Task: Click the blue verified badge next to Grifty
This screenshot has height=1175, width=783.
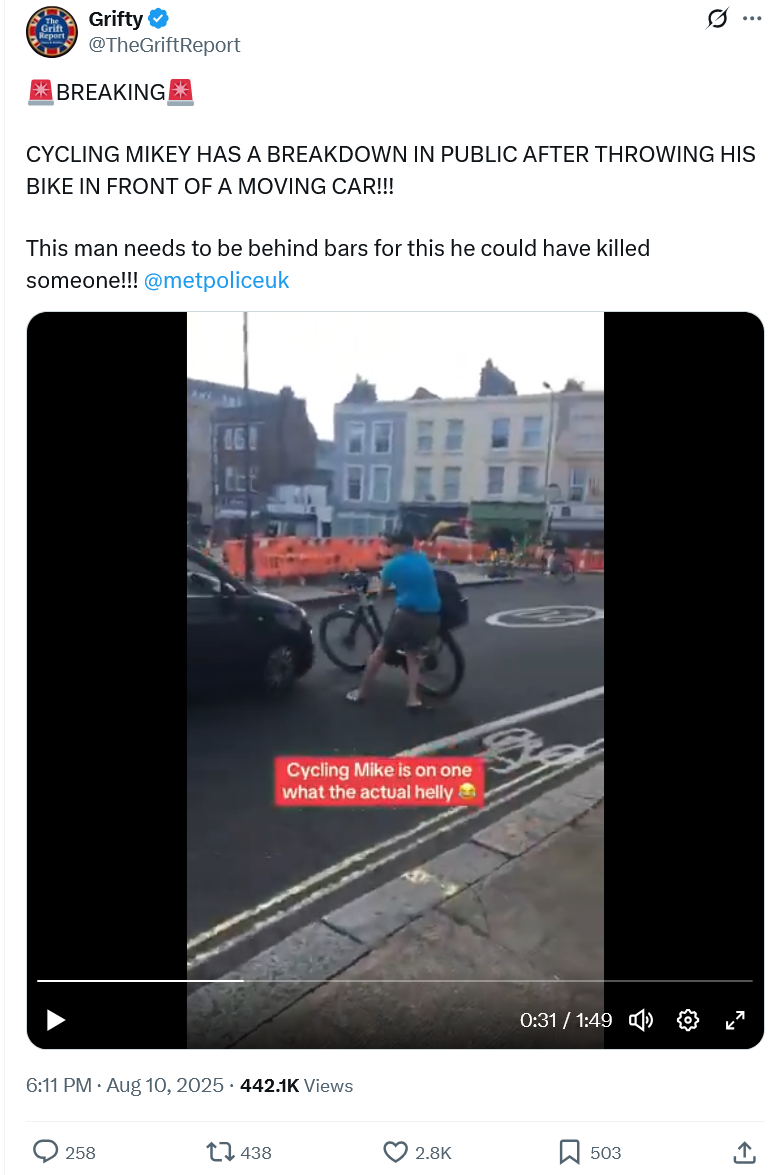Action: click(x=158, y=18)
